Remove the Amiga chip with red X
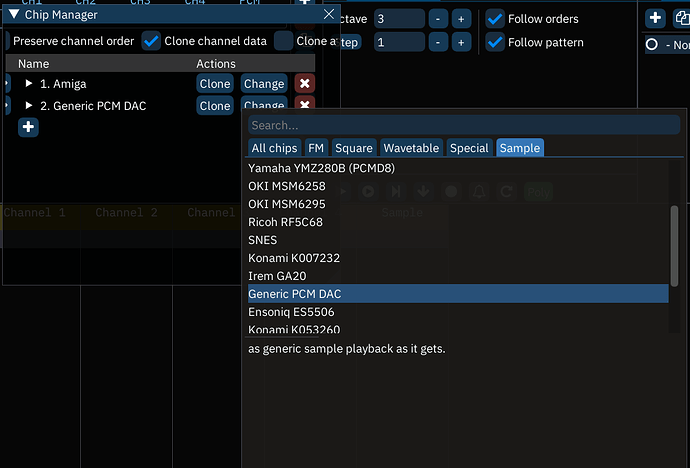The image size is (690, 468). [x=305, y=84]
